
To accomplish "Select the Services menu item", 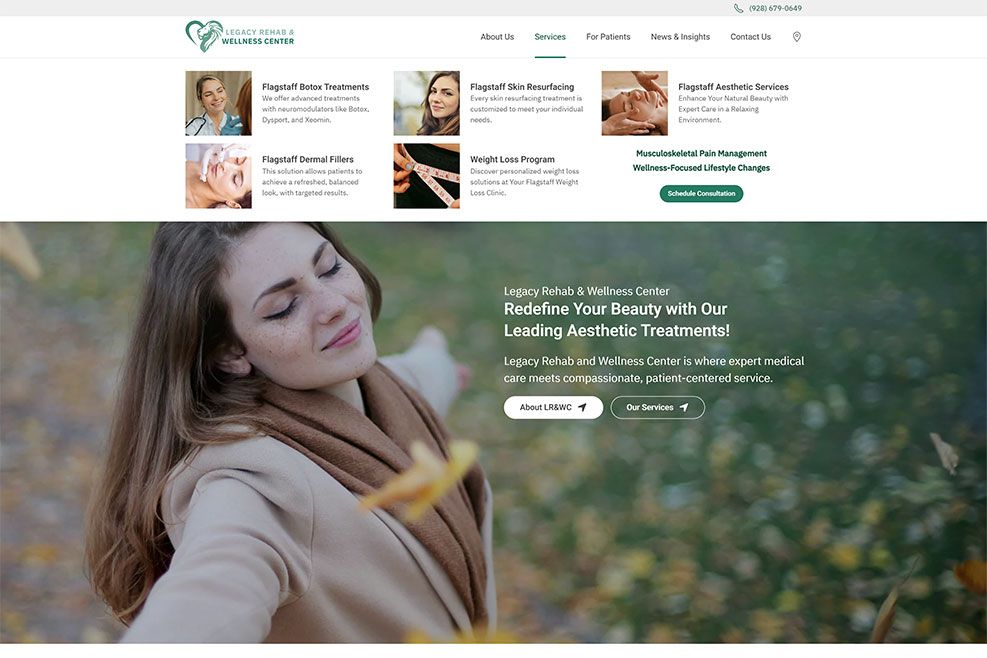I will (x=550, y=37).
